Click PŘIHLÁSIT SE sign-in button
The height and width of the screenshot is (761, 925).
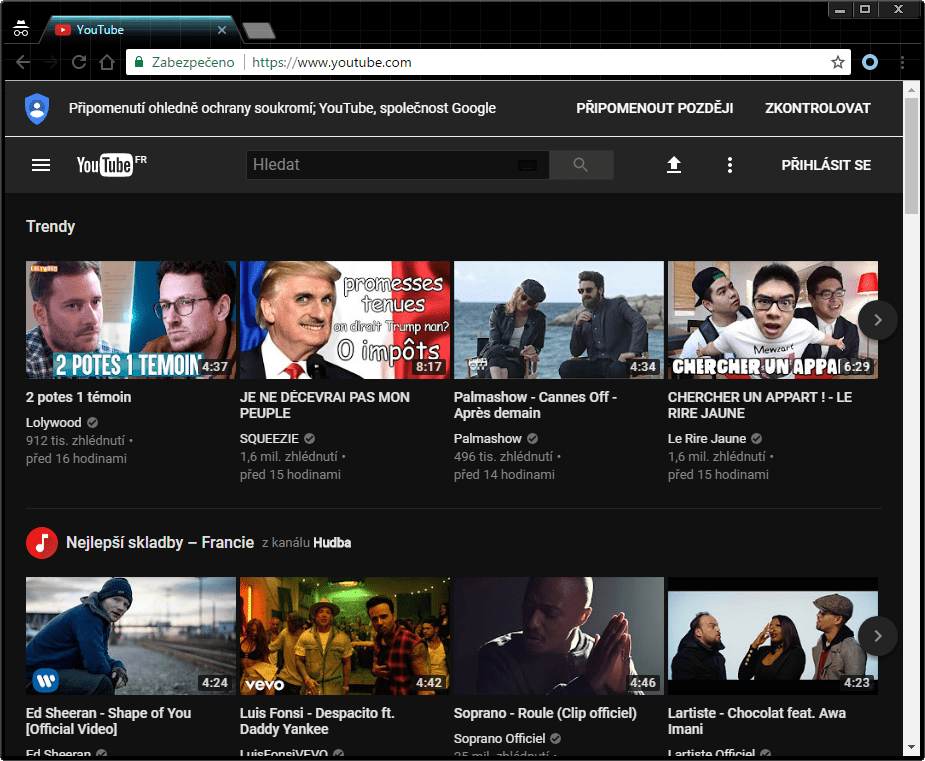(826, 165)
